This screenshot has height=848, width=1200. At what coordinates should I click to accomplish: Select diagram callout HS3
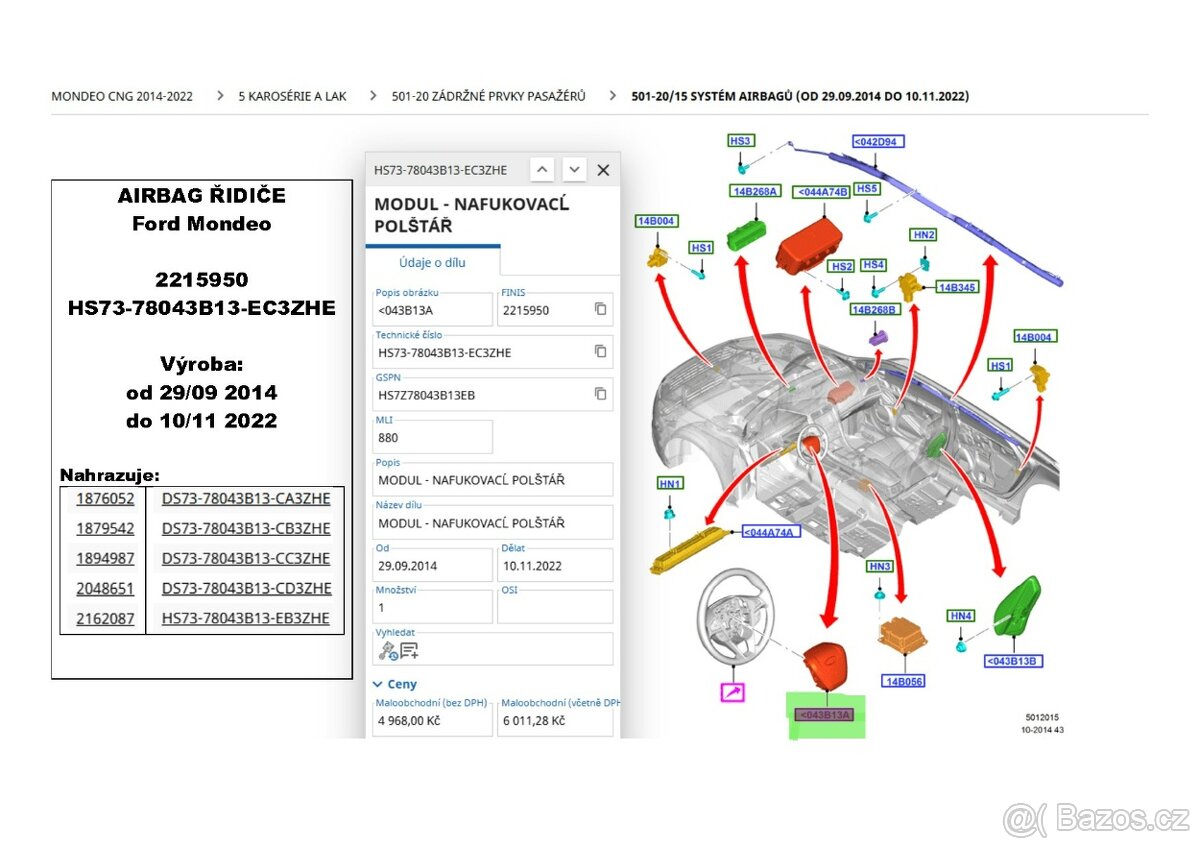[740, 141]
